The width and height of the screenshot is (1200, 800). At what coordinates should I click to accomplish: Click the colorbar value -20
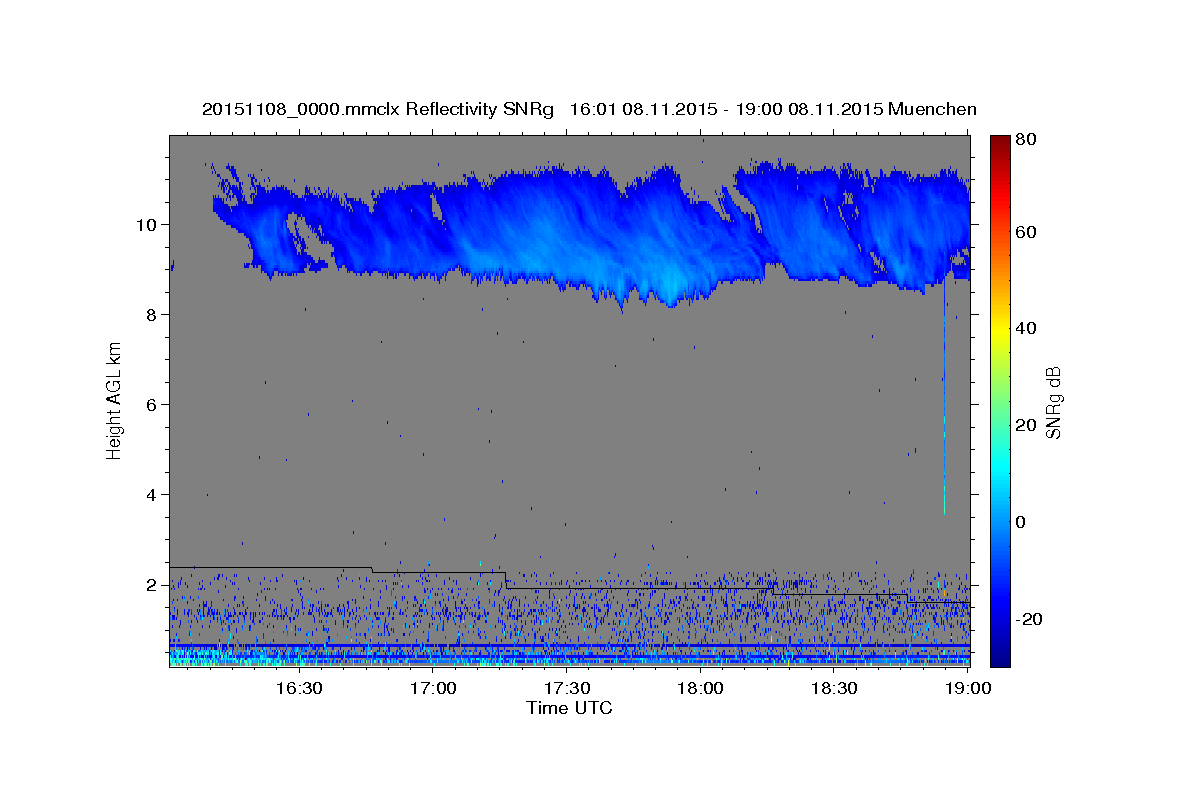coord(1030,619)
